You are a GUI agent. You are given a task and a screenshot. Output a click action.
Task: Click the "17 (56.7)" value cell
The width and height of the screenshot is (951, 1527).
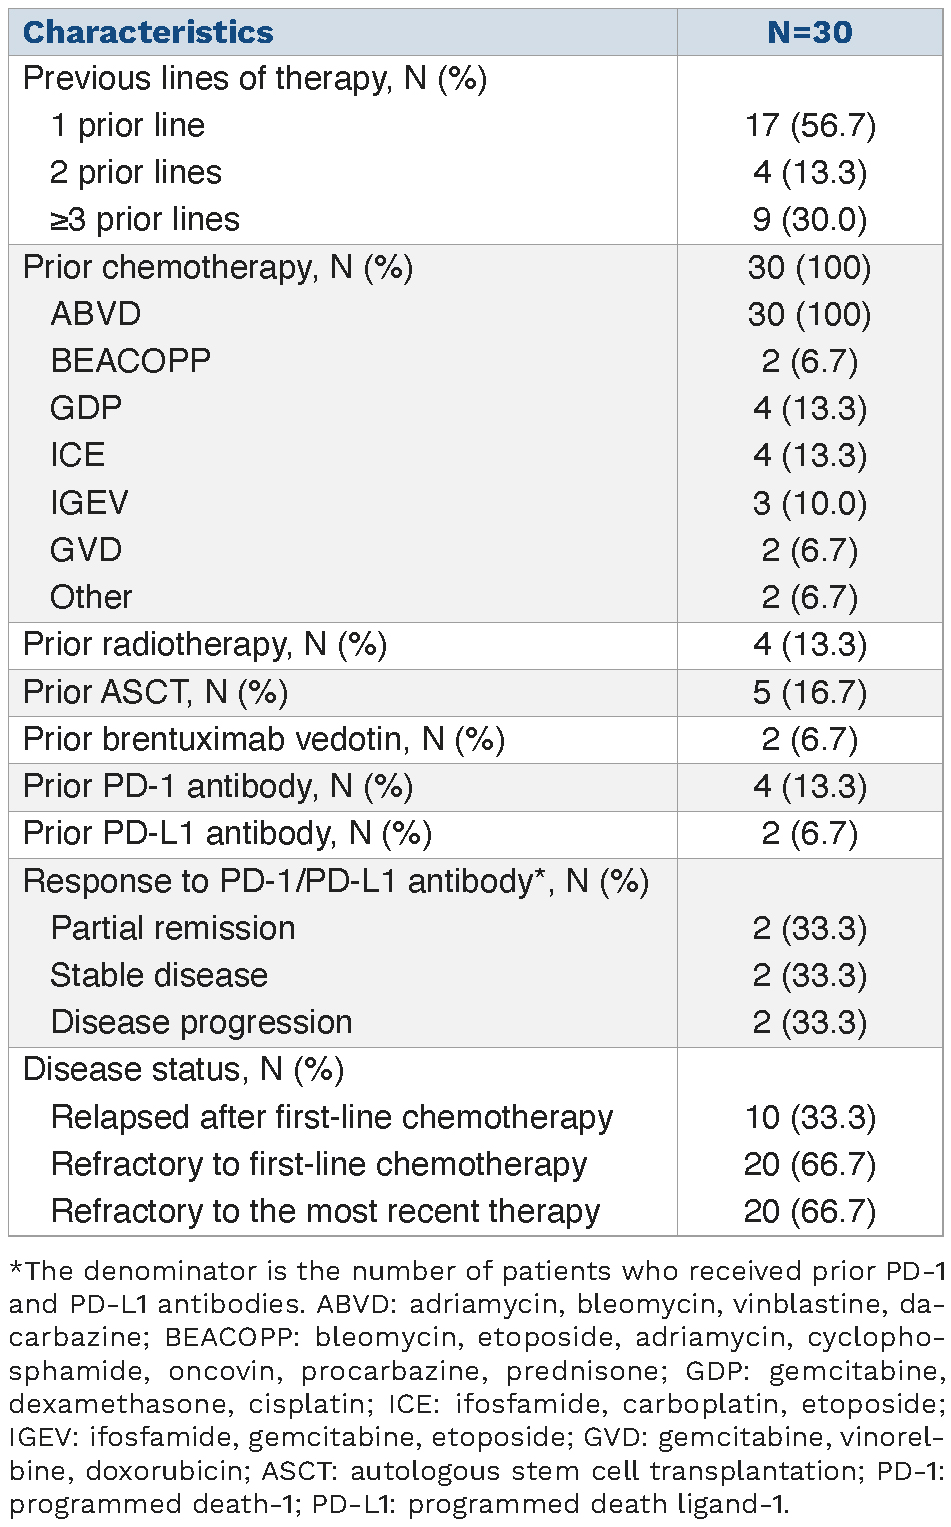click(809, 125)
